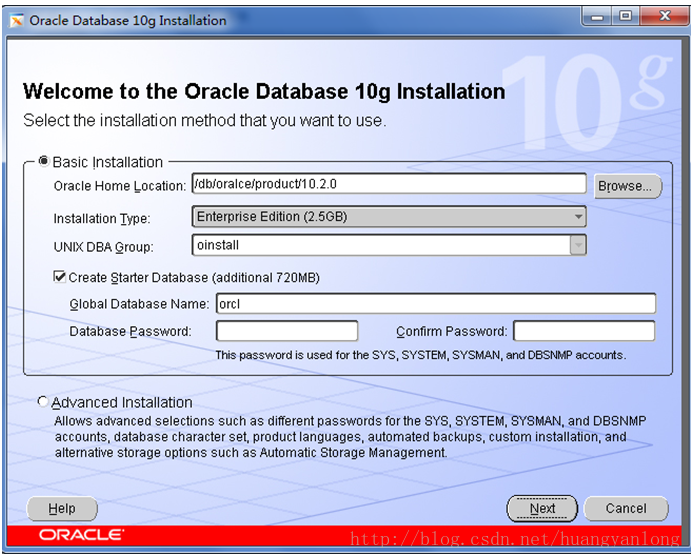The width and height of the screenshot is (691, 559).
Task: Click the Oracle Home Location field
Action: coord(389,183)
